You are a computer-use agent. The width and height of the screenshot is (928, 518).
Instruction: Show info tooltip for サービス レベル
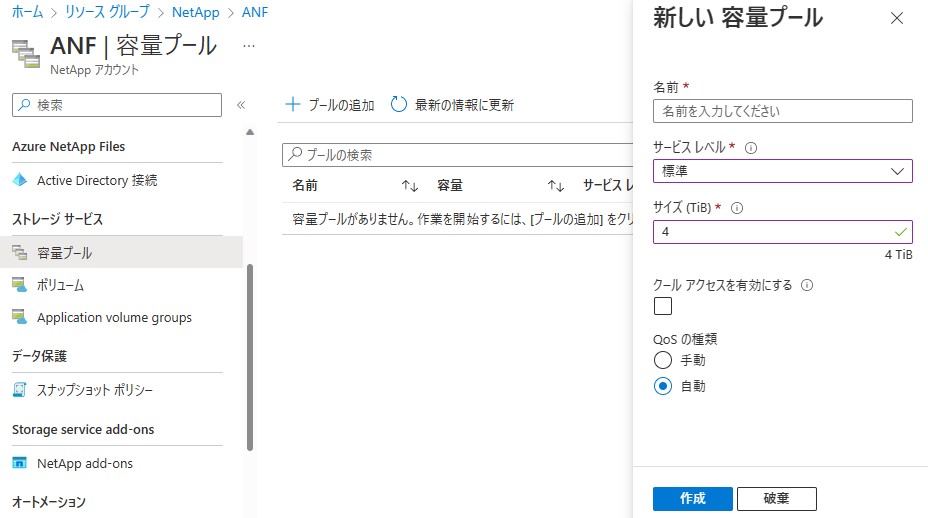[750, 148]
